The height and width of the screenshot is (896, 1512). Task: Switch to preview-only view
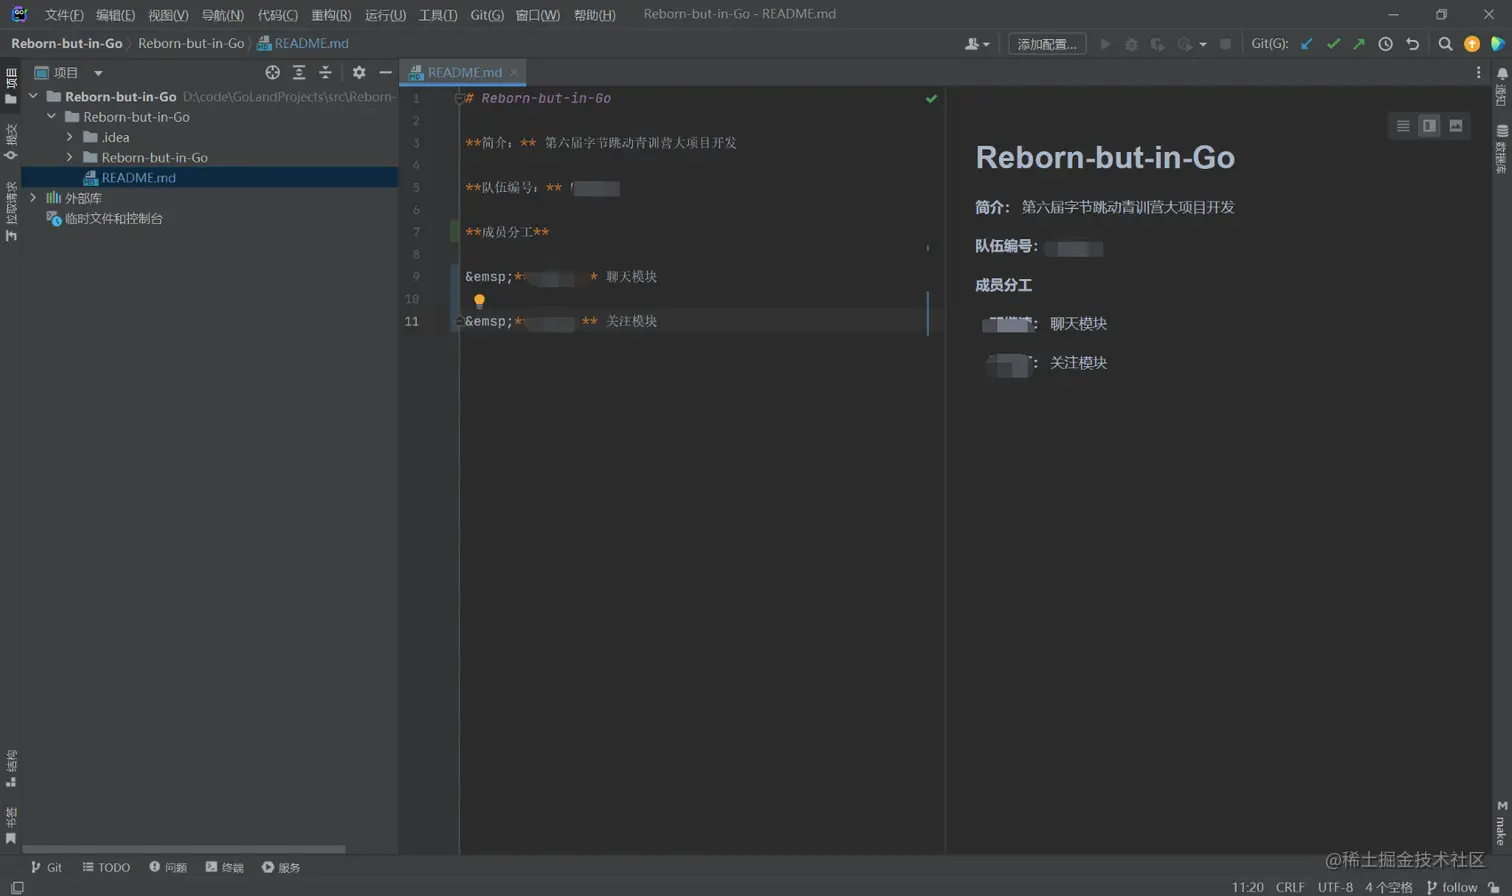[1456, 126]
